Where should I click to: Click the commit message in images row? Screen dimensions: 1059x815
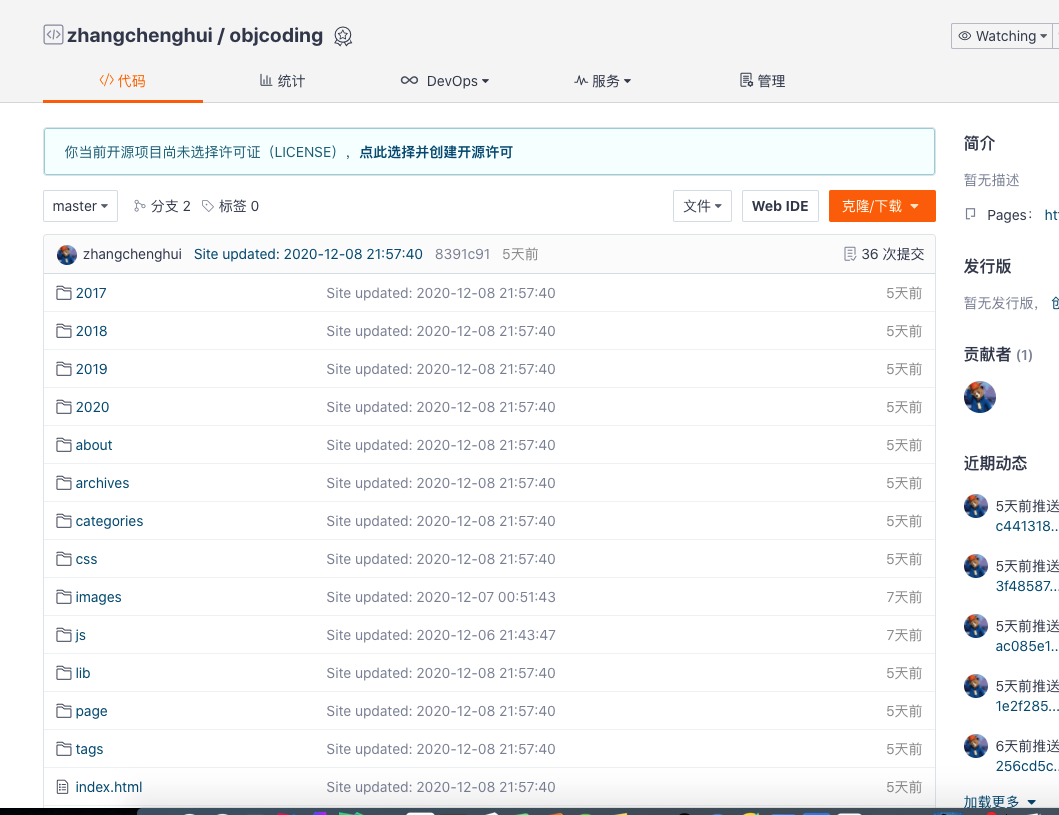click(x=441, y=597)
